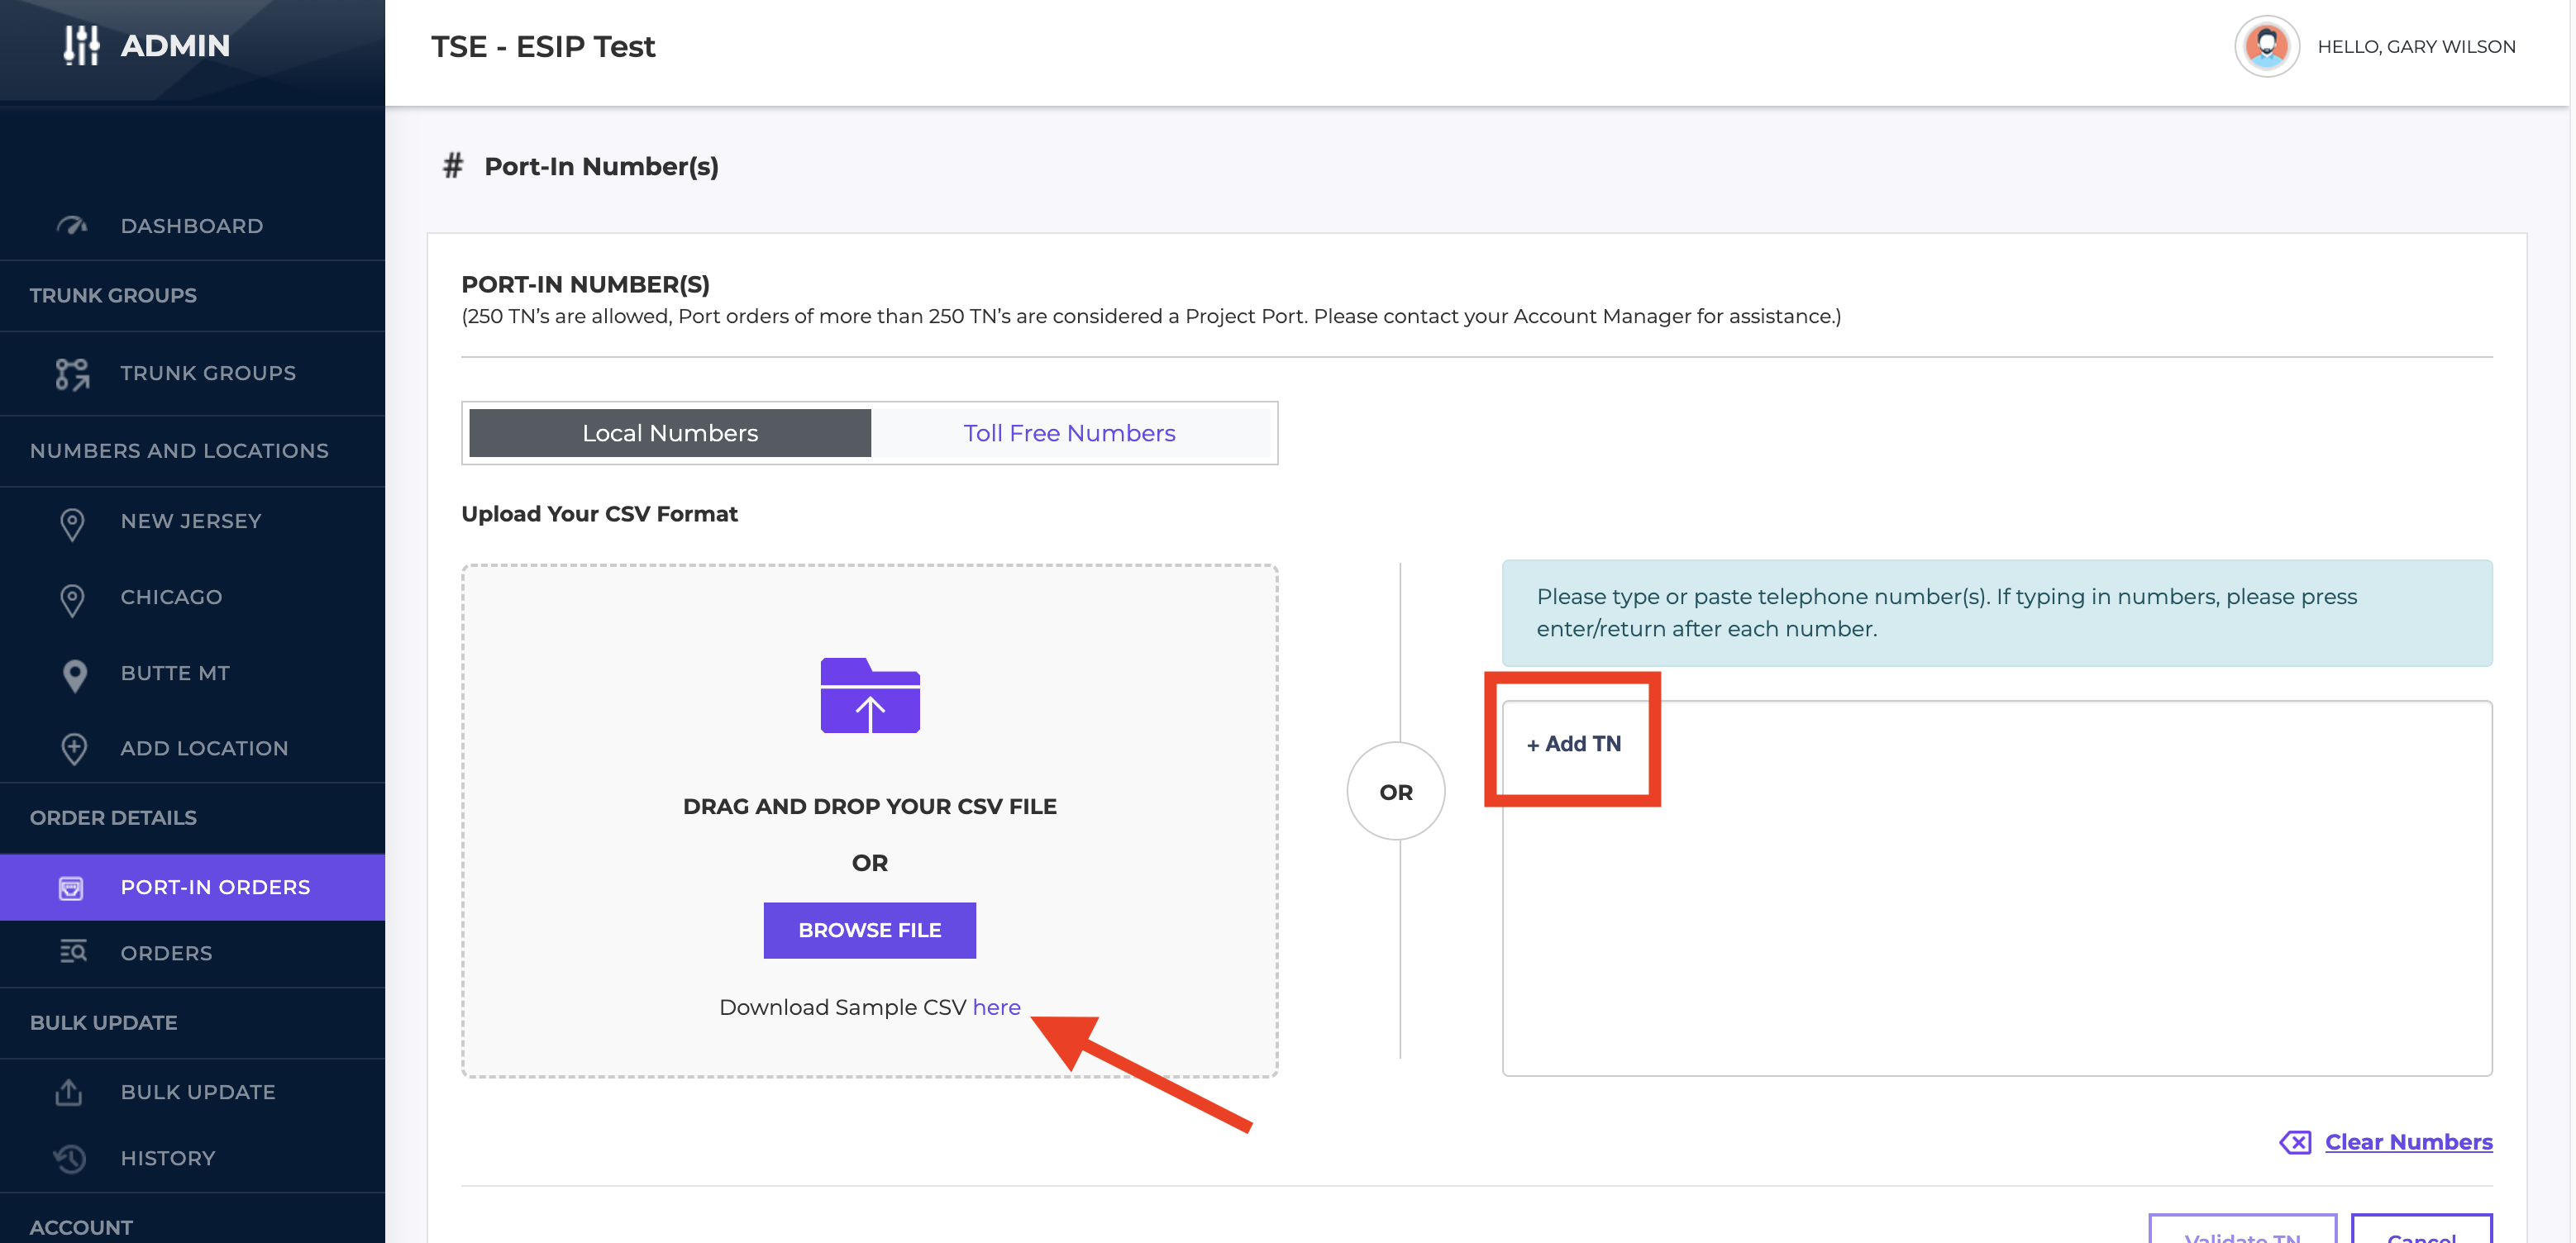
Task: Click the New Jersey location pin icon
Action: [72, 523]
